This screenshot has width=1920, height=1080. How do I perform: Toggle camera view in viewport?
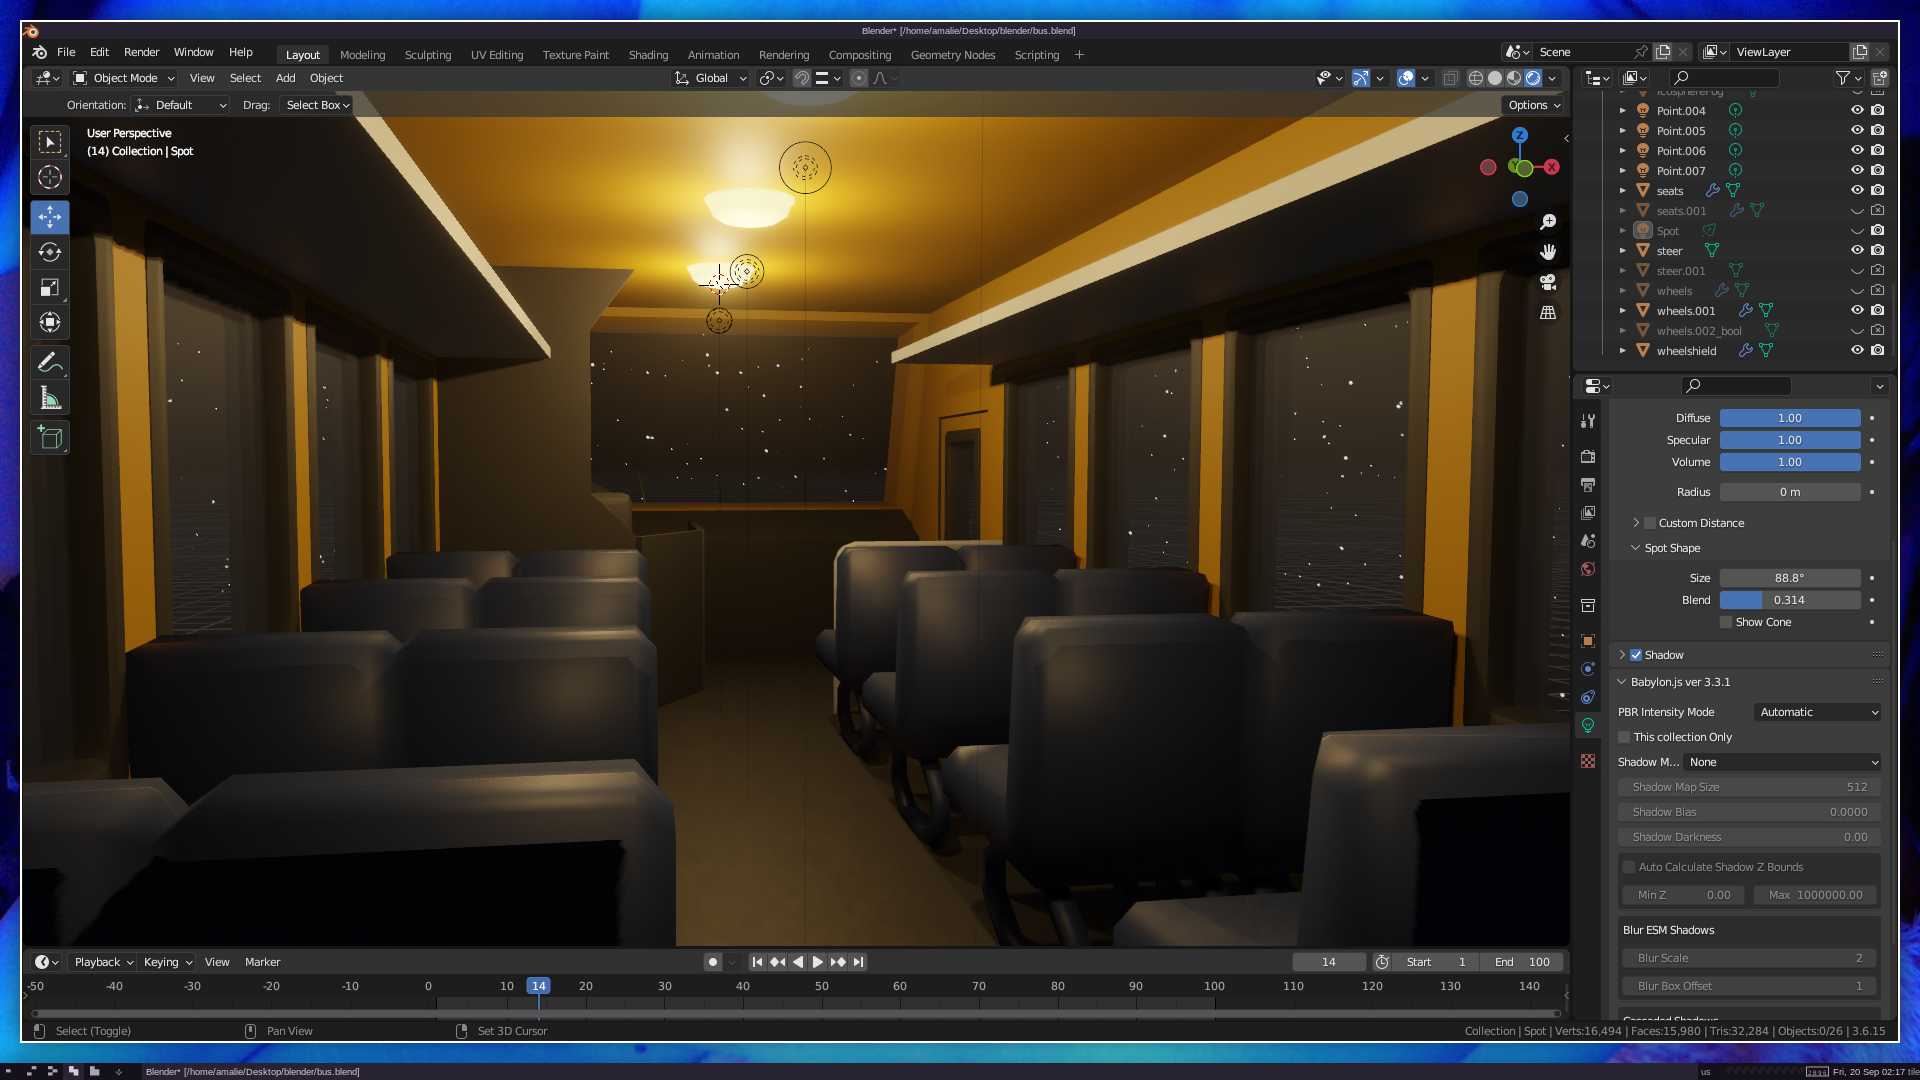1548,283
